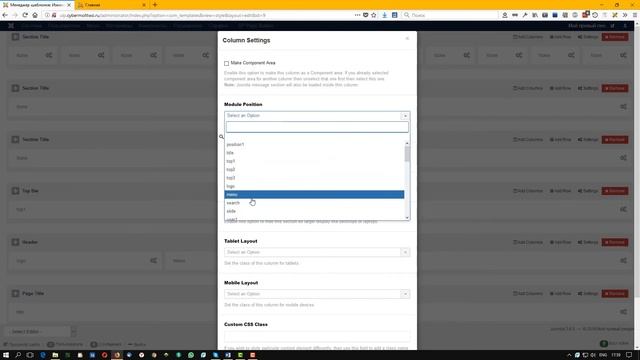
Task: Reload the current page
Action: 25,15
